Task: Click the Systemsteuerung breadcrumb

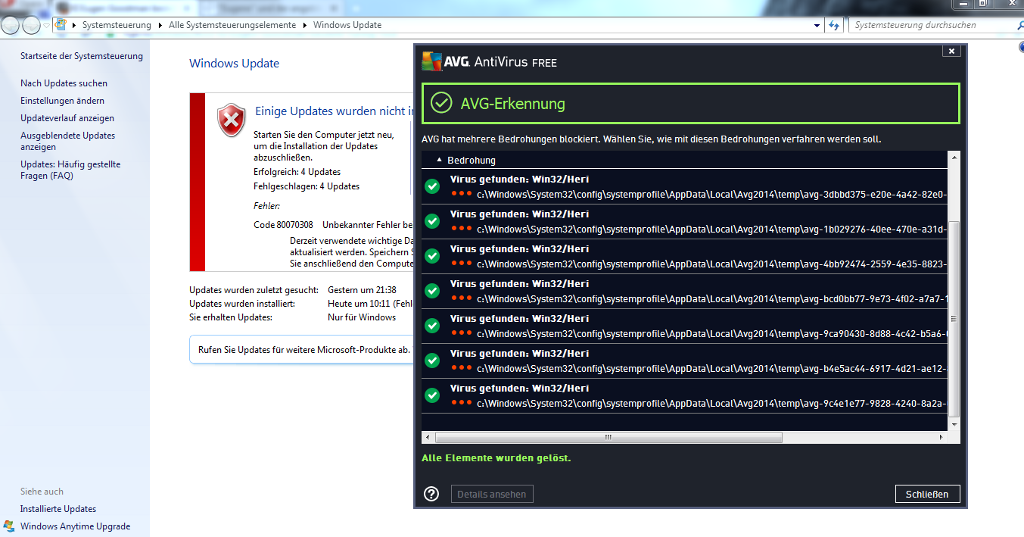Action: point(117,25)
